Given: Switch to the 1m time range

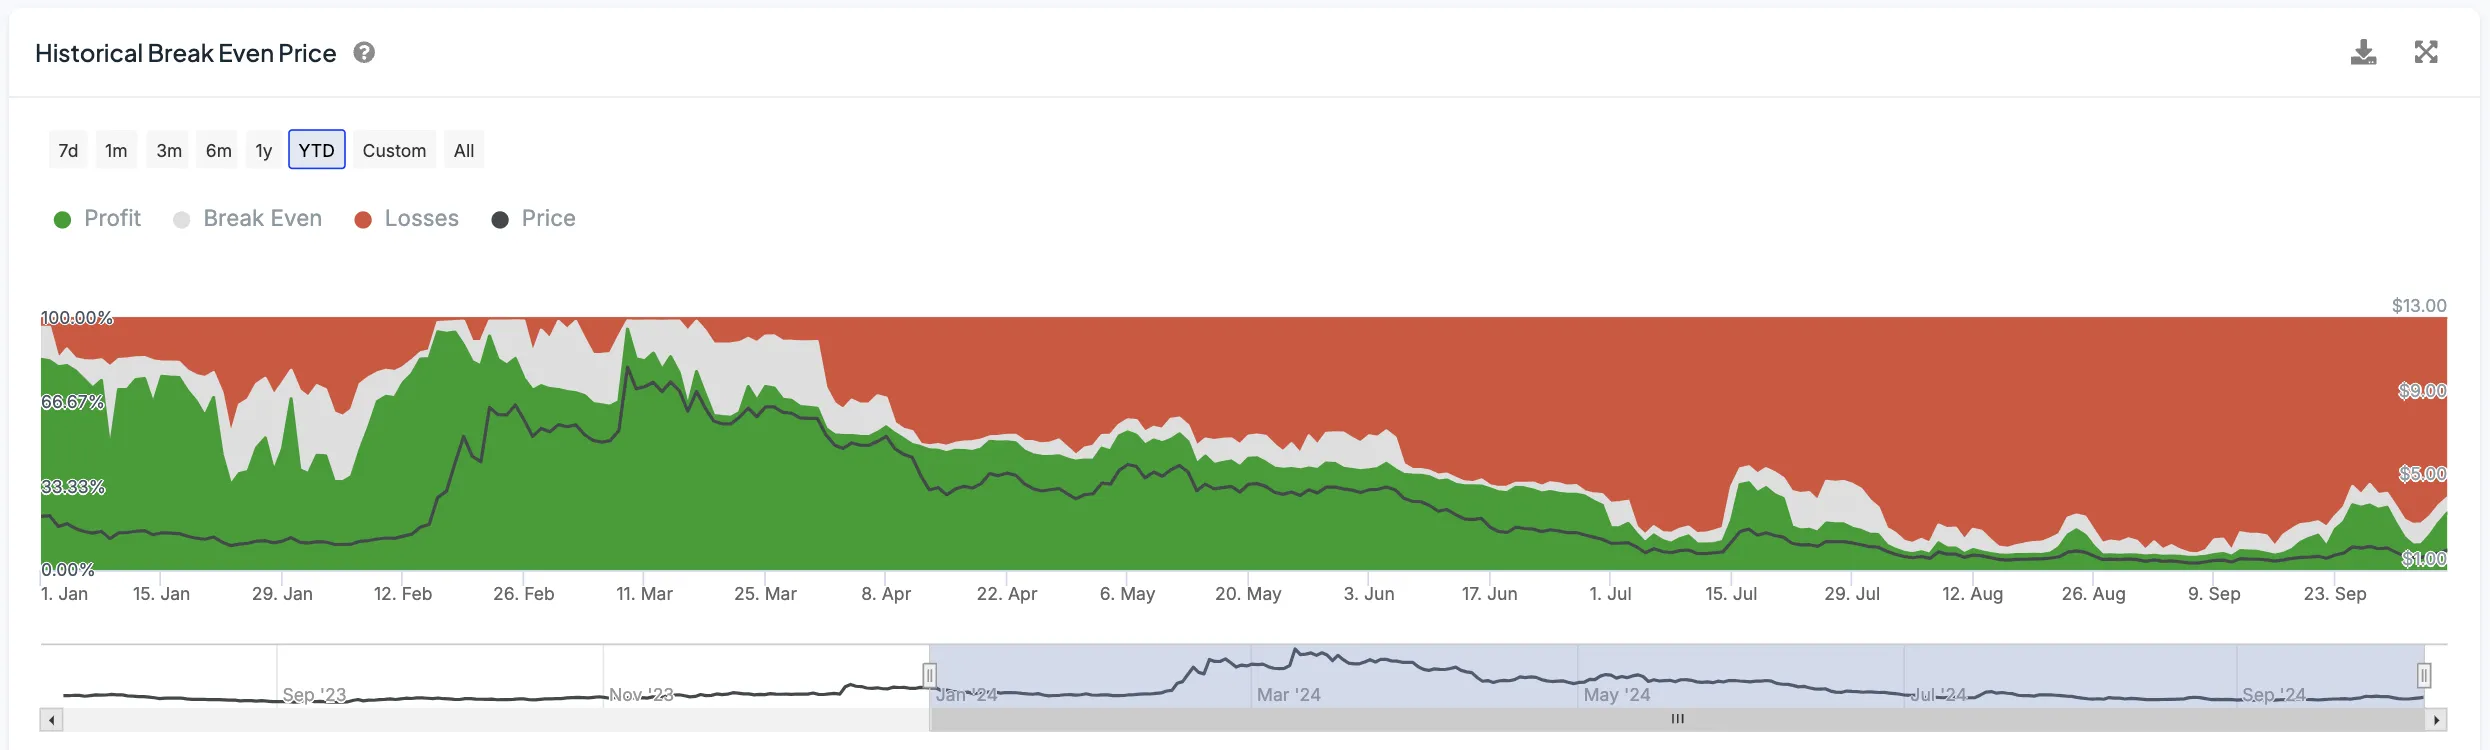Looking at the screenshot, I should tap(116, 150).
